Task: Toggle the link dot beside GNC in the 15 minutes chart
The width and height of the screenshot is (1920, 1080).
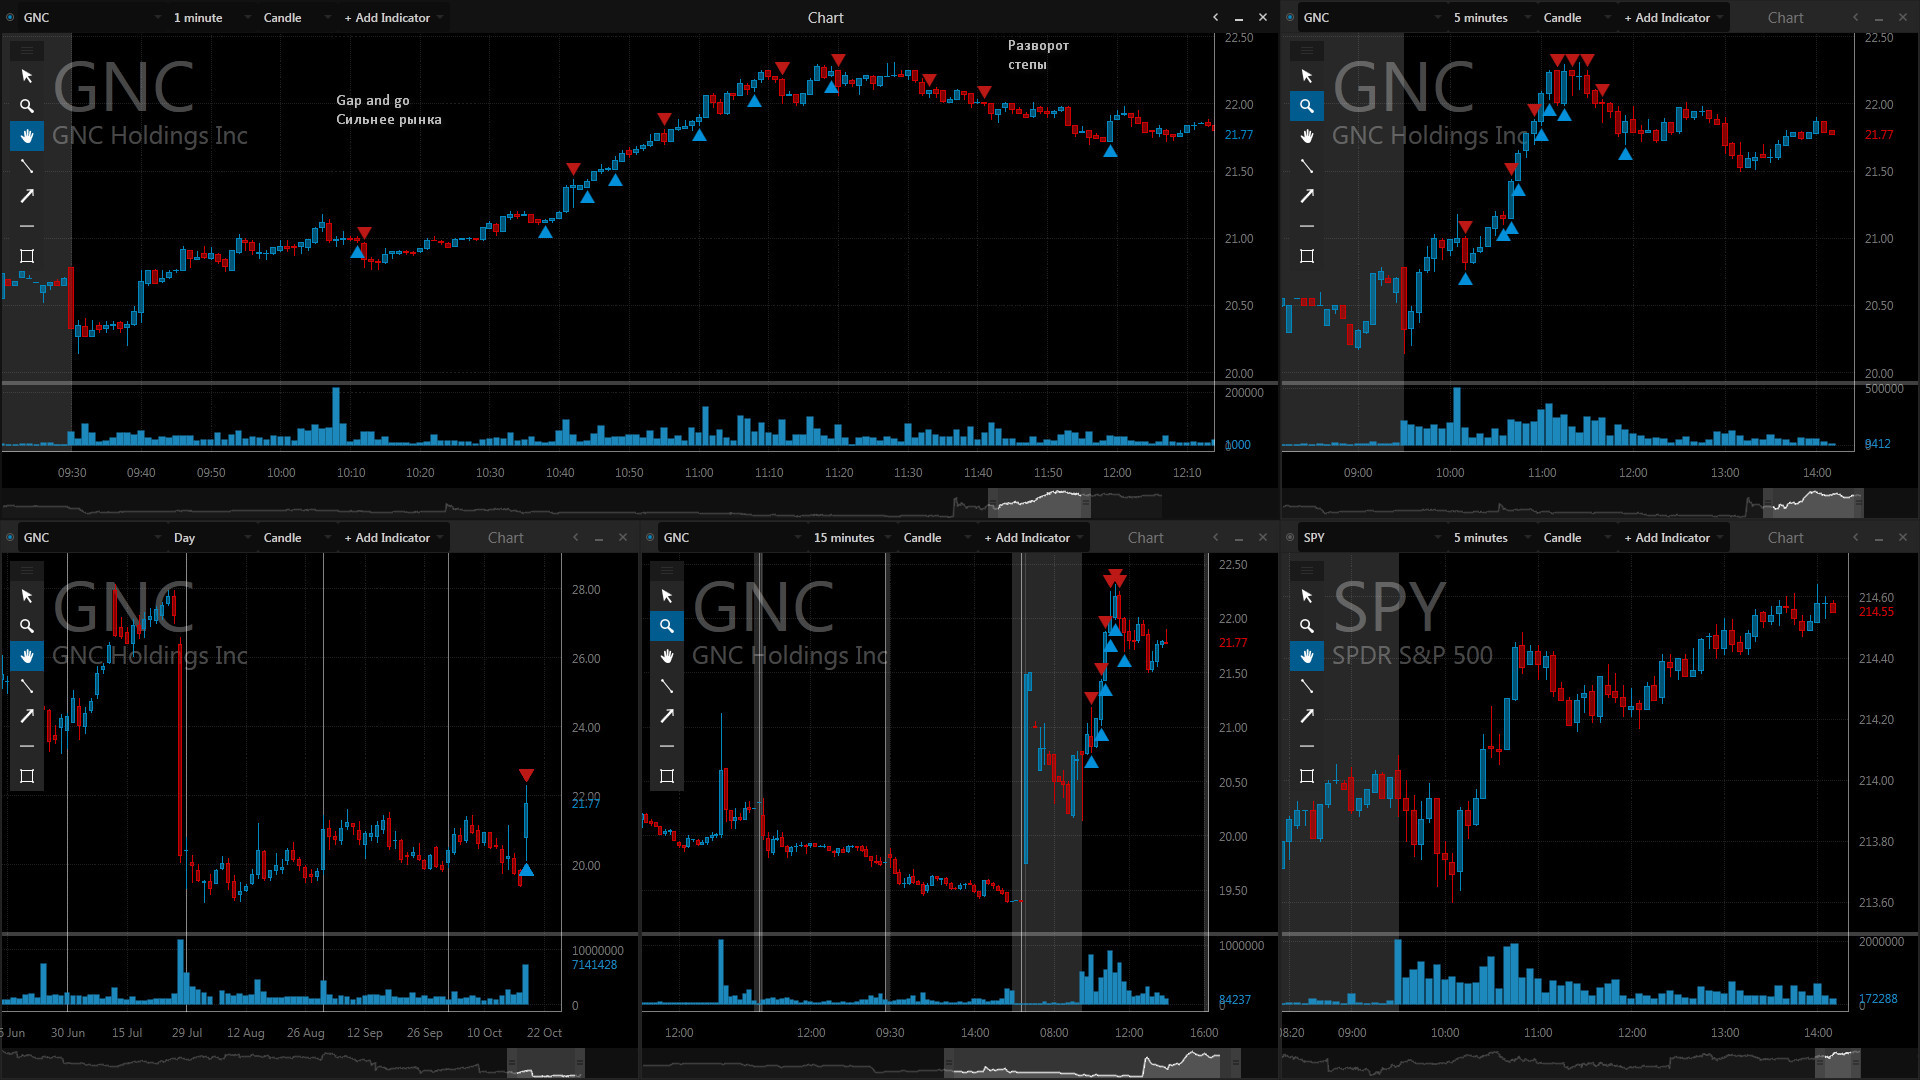Action: point(650,538)
